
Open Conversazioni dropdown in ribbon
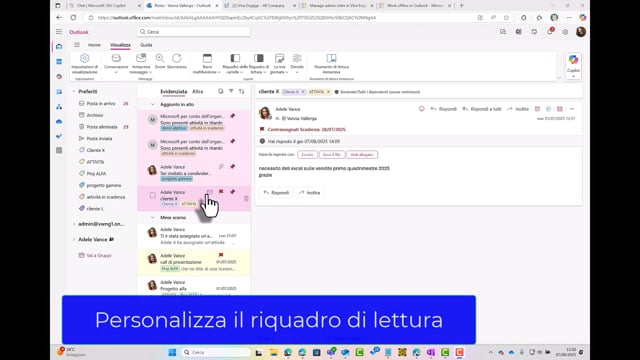coord(116,64)
